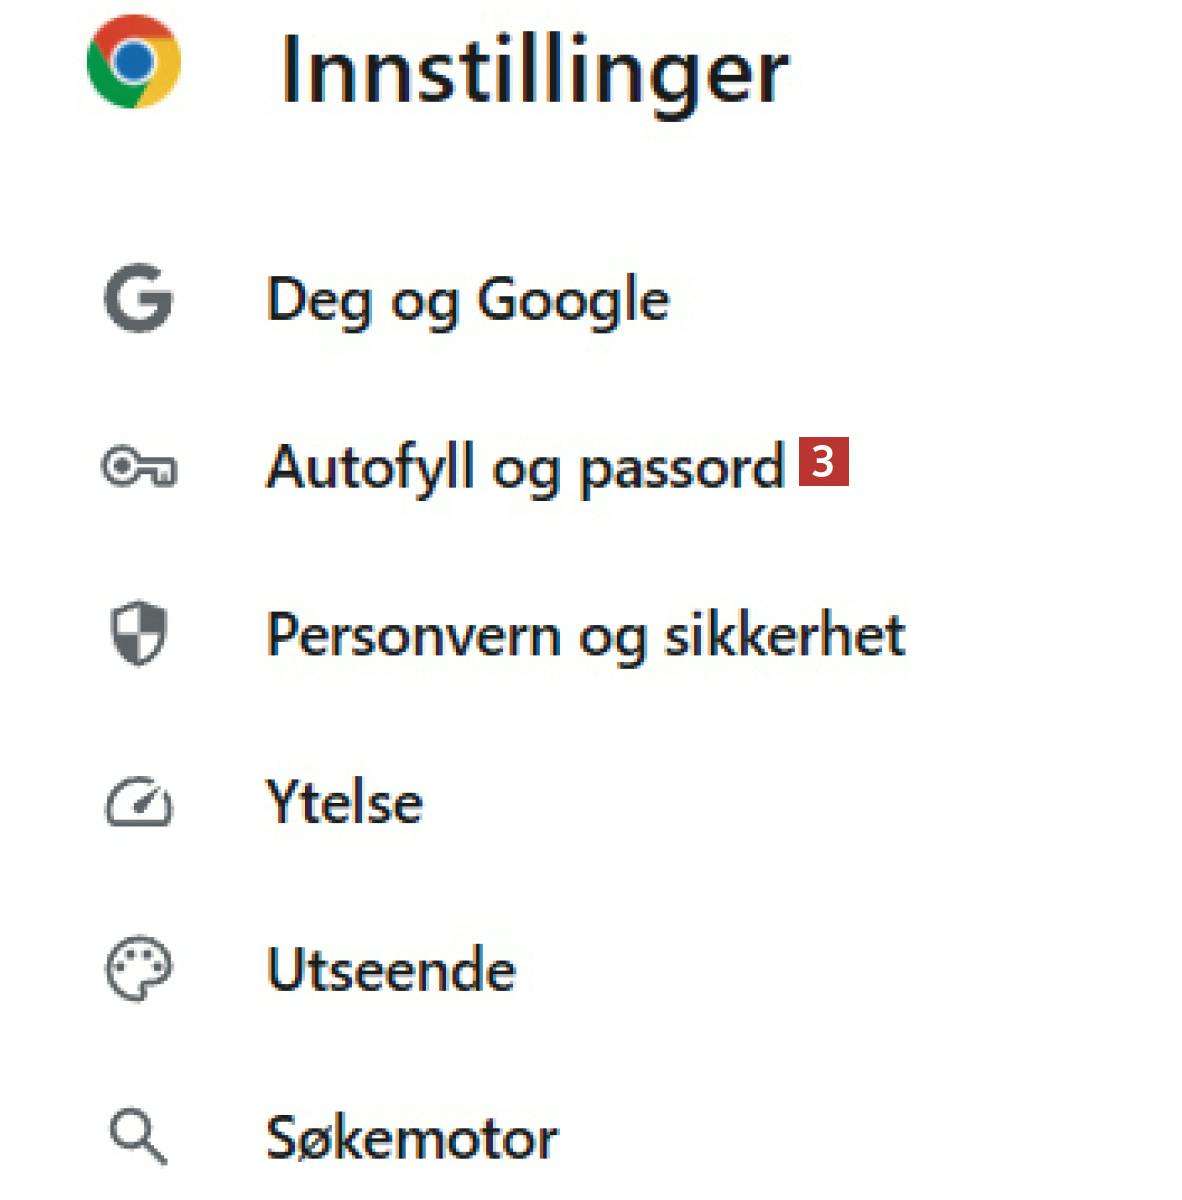Click the red number 3 badge
Screen dimensions: 1182x1200
pos(823,462)
